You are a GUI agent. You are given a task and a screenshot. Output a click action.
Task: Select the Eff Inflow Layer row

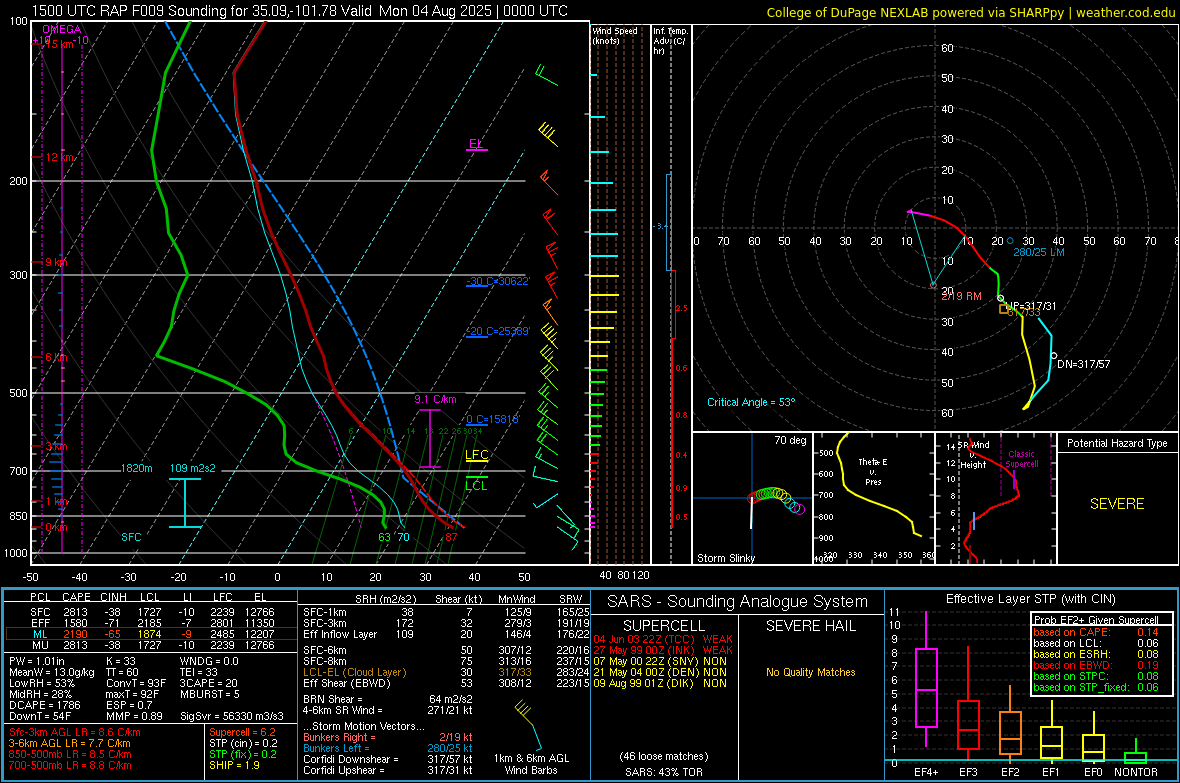click(446, 634)
